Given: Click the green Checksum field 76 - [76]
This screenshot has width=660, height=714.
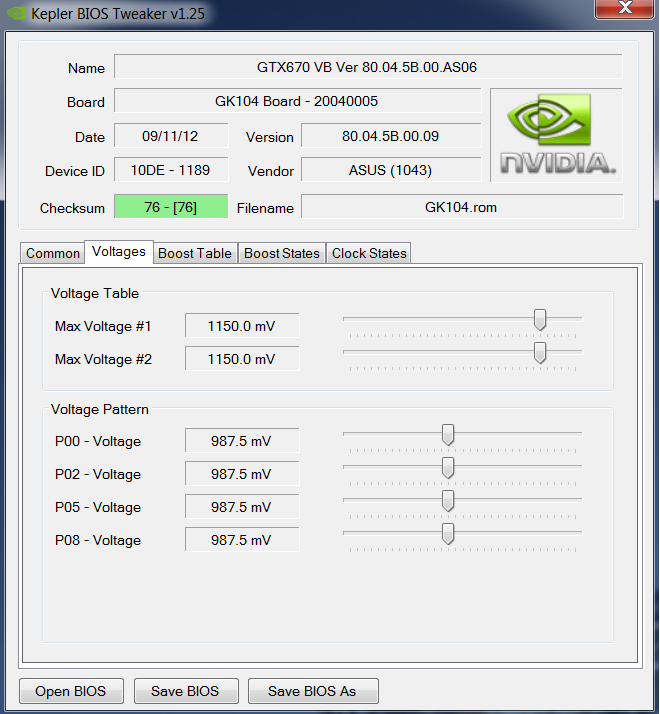Looking at the screenshot, I should click(x=171, y=207).
